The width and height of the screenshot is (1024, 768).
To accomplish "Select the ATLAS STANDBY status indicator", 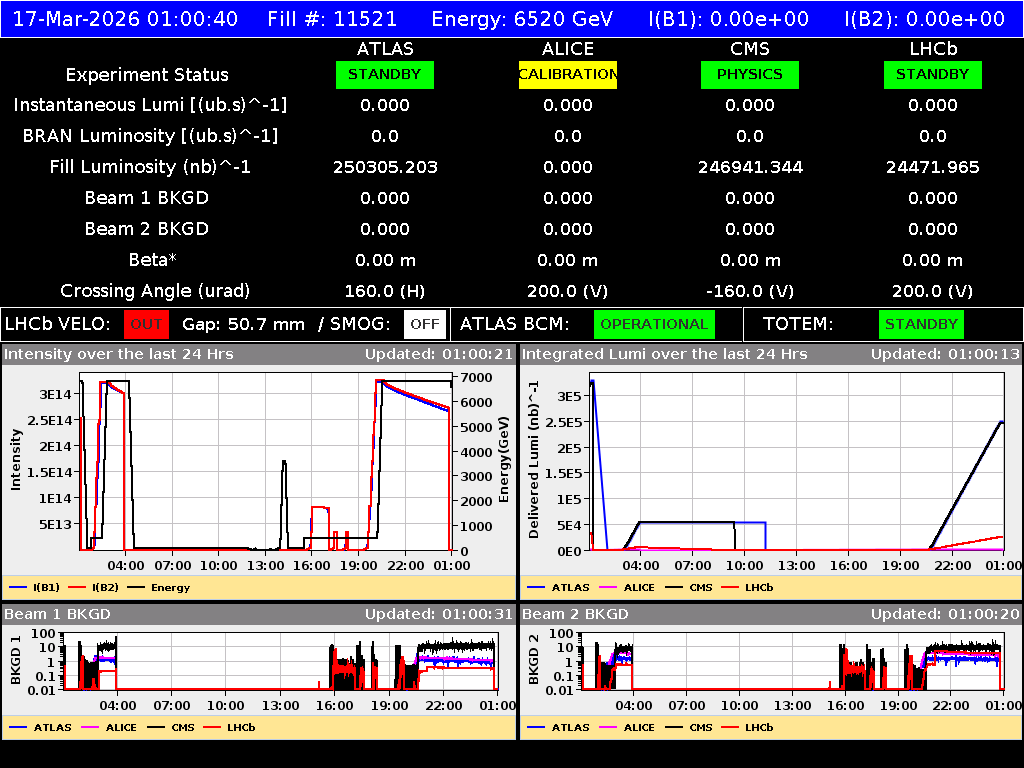I will coord(384,74).
